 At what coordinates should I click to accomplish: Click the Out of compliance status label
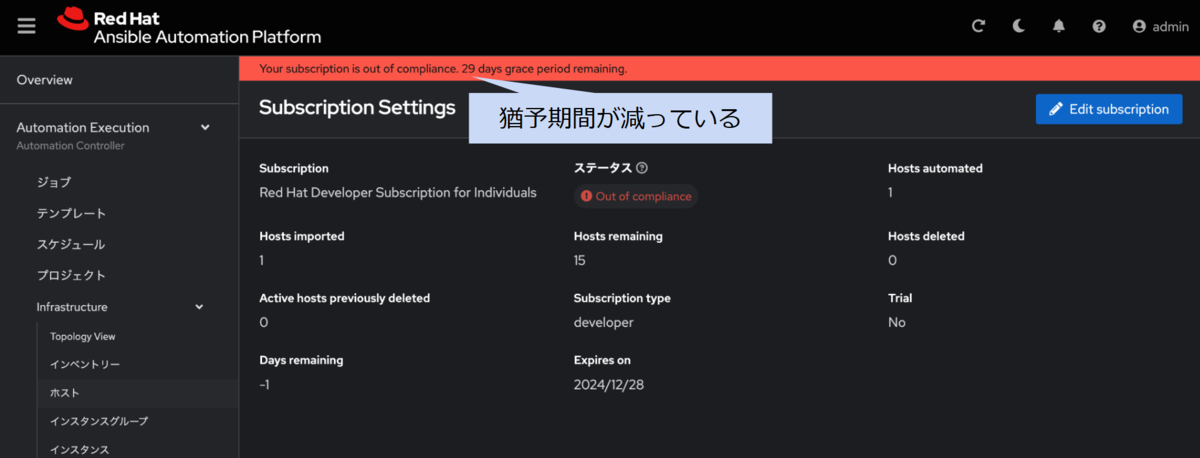636,196
